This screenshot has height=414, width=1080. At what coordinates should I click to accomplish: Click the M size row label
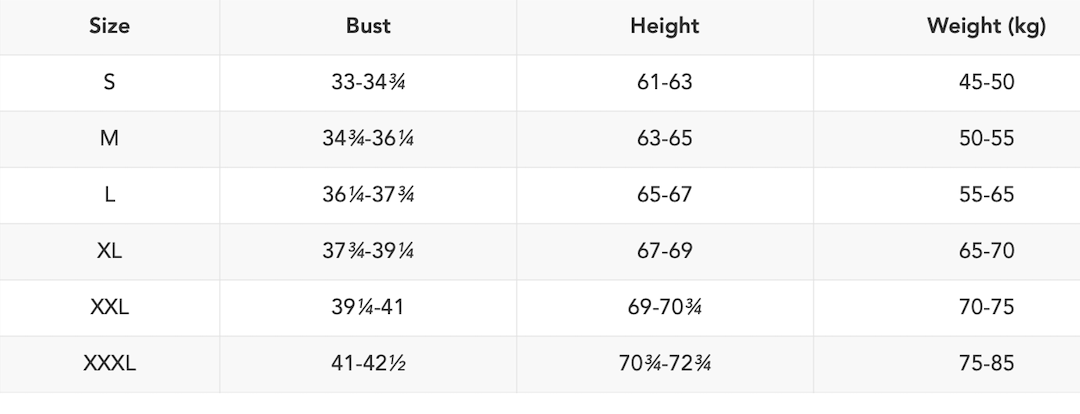point(109,139)
